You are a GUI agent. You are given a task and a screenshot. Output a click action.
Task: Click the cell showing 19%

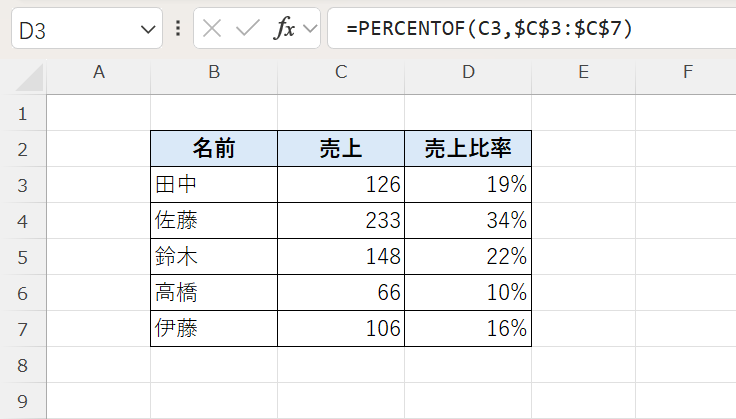[x=468, y=184]
